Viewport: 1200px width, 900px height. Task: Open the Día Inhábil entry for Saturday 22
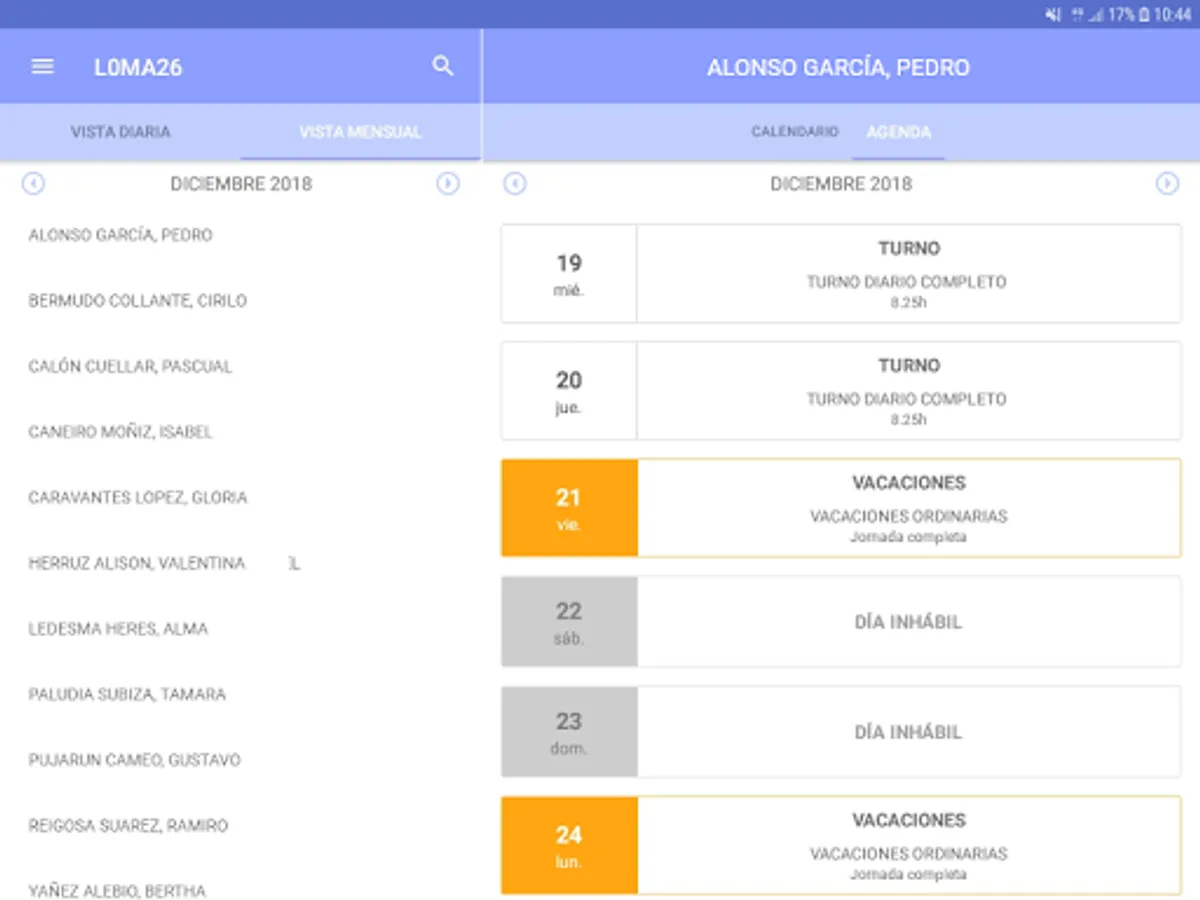[x=908, y=622]
